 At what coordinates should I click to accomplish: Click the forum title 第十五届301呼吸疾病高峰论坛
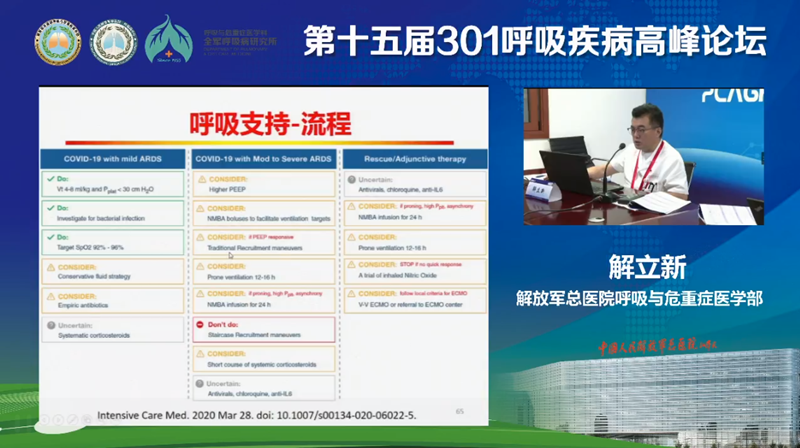click(535, 41)
